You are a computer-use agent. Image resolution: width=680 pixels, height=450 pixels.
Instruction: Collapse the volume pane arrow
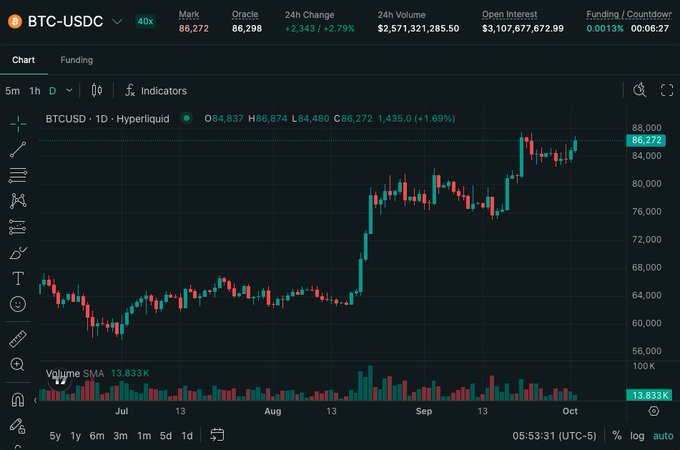(35, 400)
